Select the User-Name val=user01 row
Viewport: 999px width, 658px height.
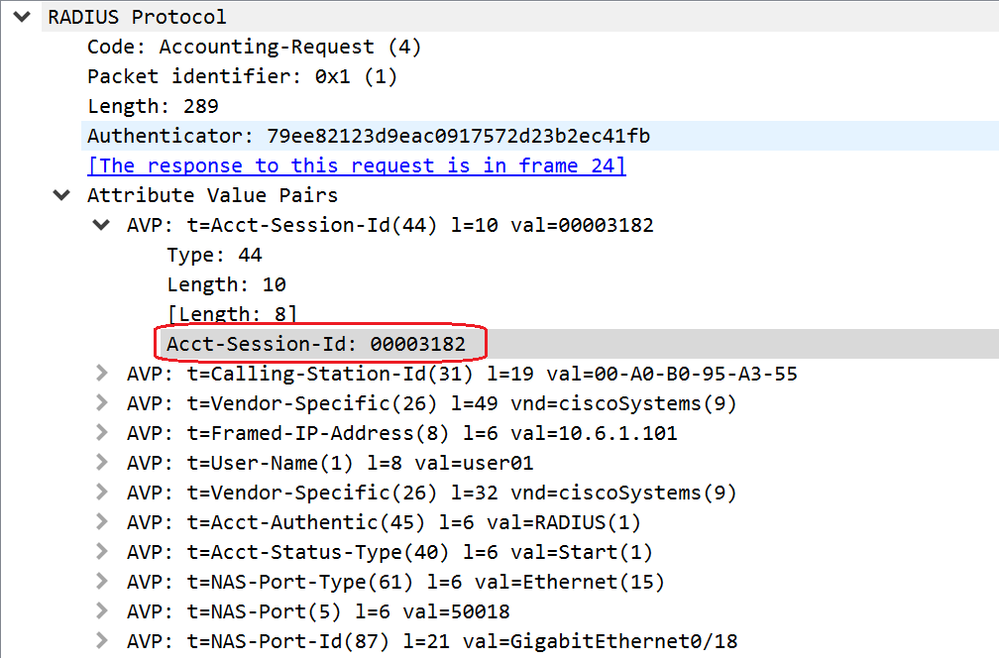(x=330, y=463)
